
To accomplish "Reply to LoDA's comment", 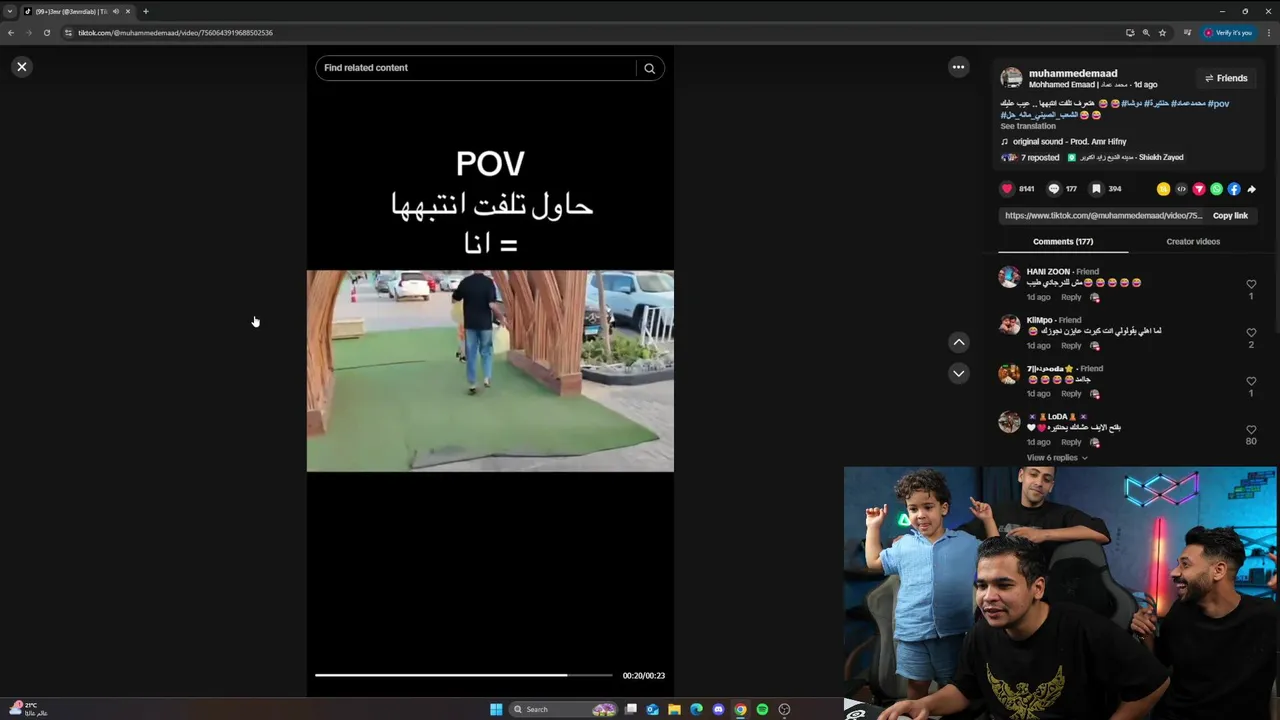I will pos(1071,441).
